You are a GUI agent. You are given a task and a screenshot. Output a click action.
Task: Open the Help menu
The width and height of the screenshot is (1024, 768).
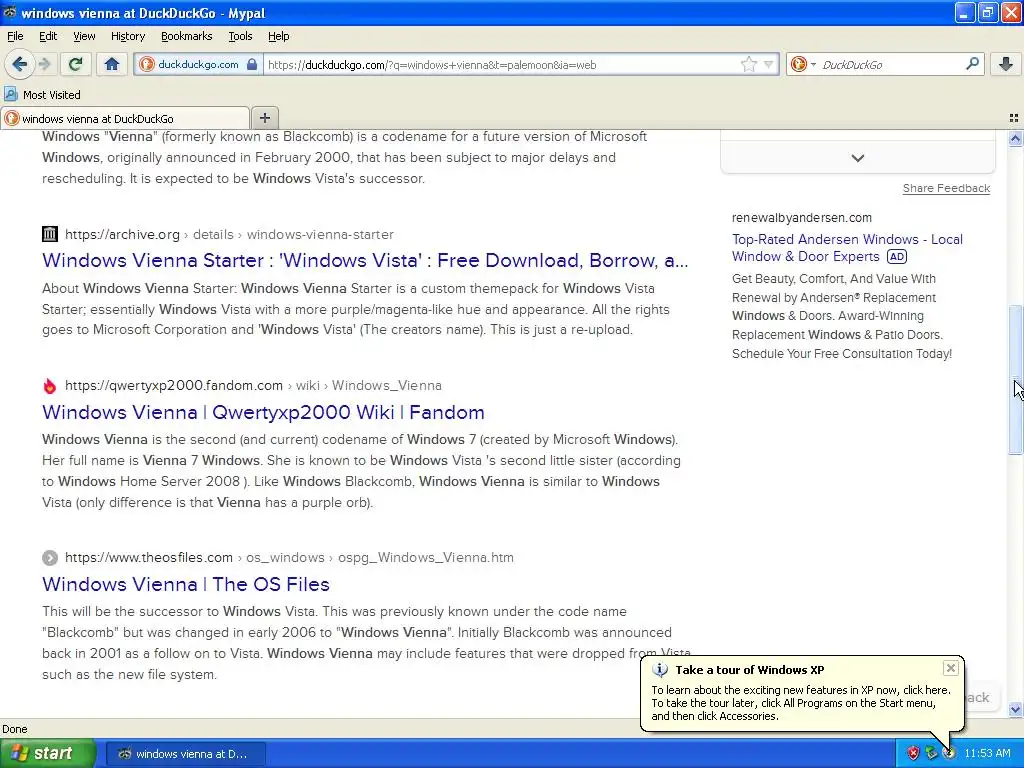(x=278, y=36)
